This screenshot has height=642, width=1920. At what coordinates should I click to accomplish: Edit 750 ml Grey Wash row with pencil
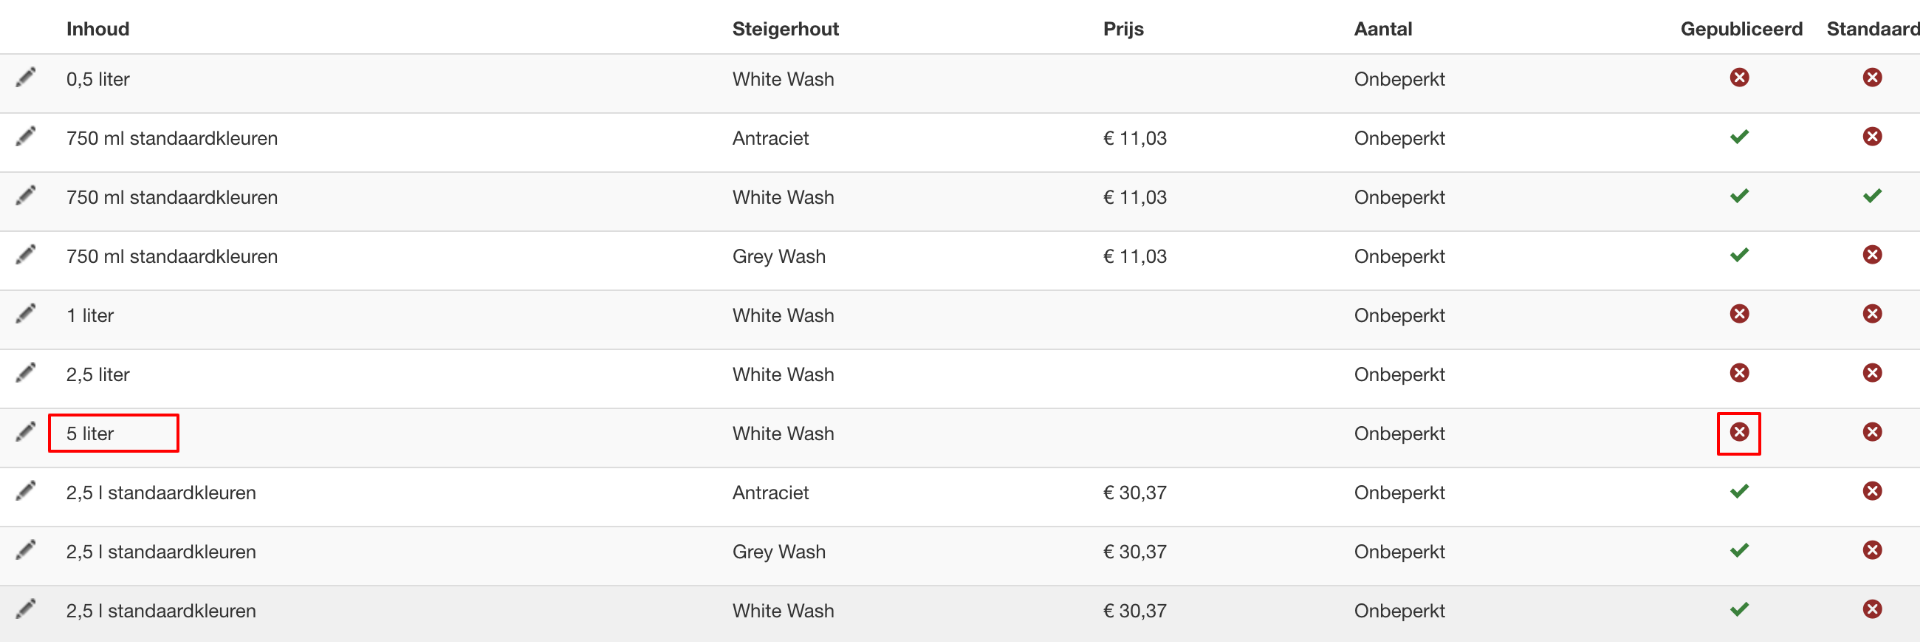tap(26, 254)
